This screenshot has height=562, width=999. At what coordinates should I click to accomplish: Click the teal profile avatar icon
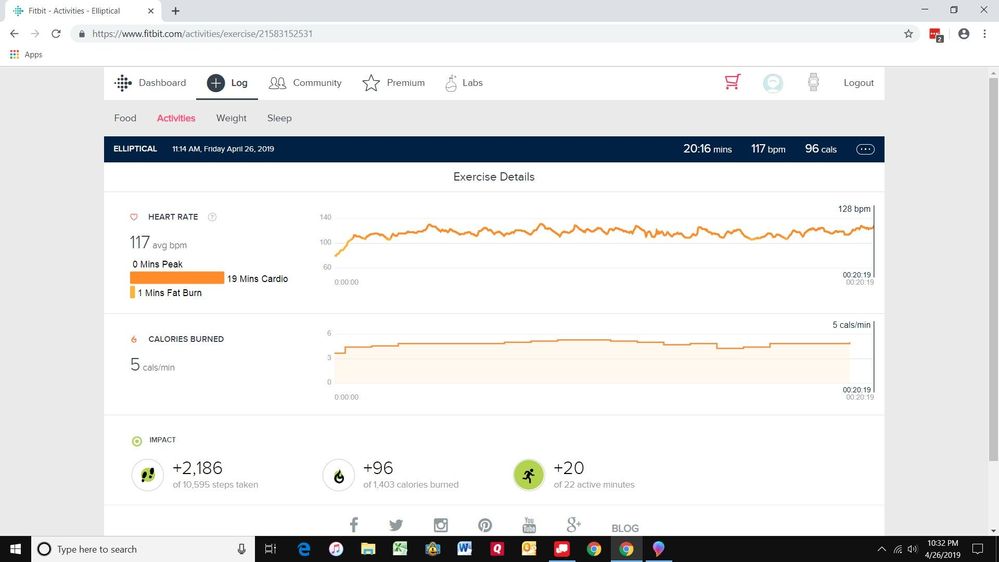pos(773,83)
